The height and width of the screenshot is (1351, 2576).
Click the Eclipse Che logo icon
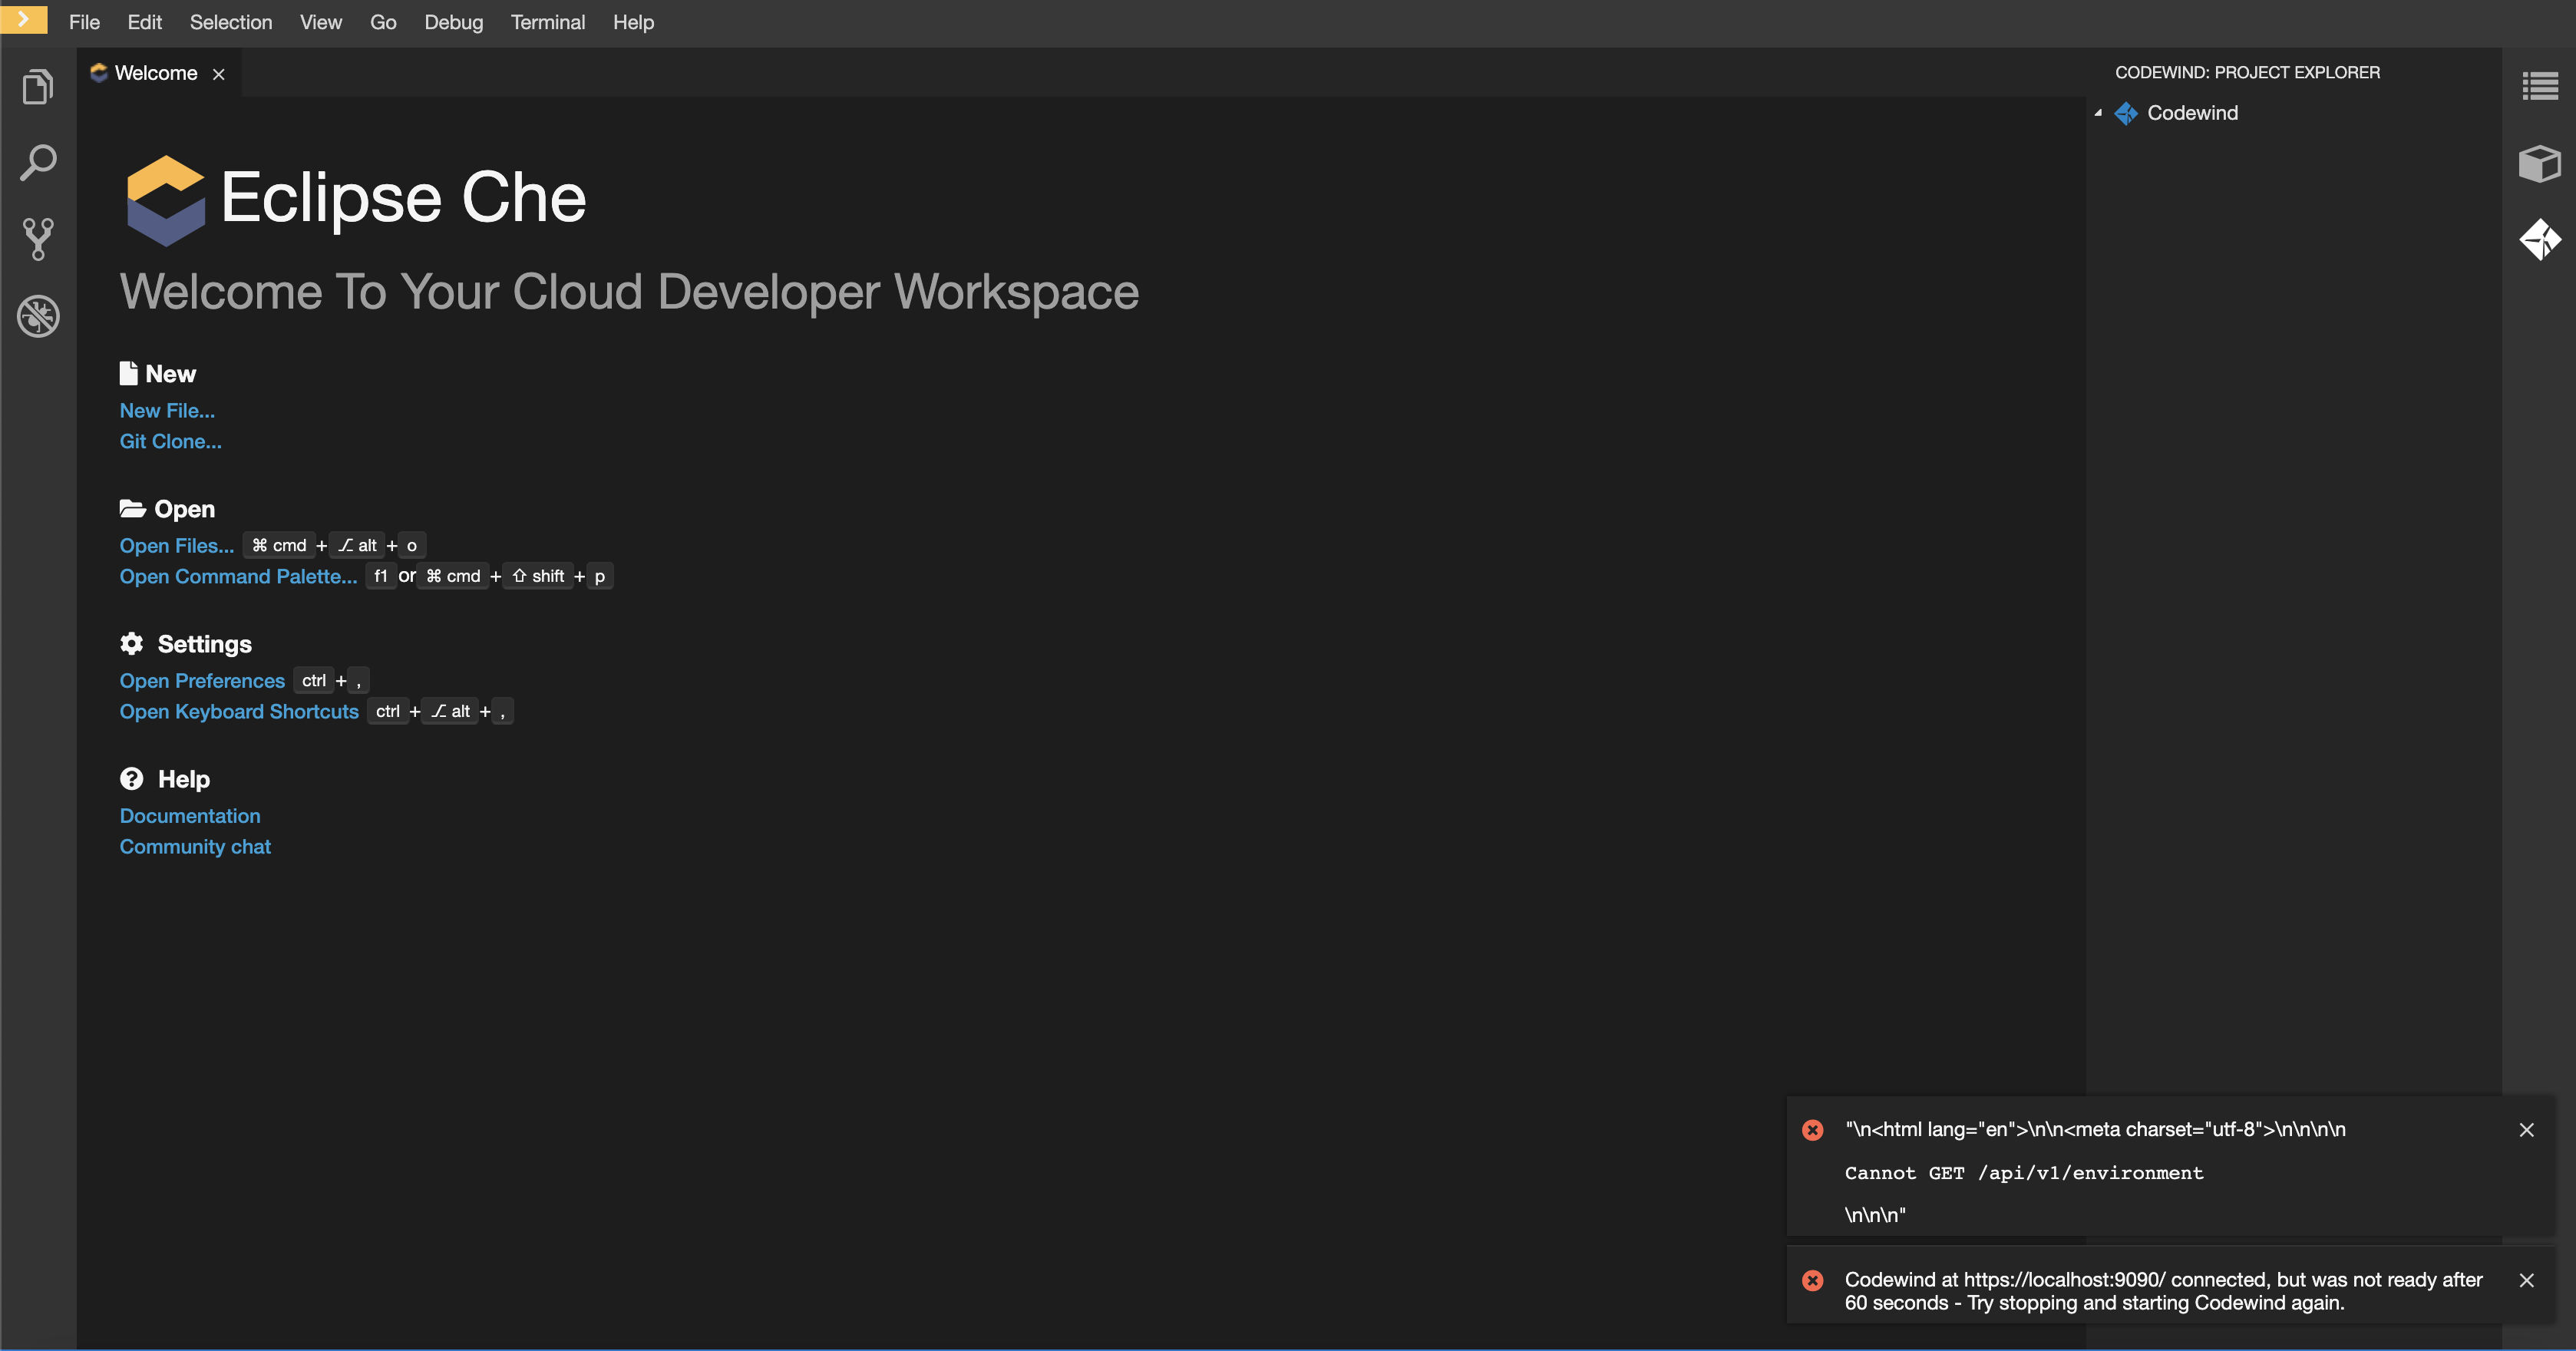(x=165, y=200)
